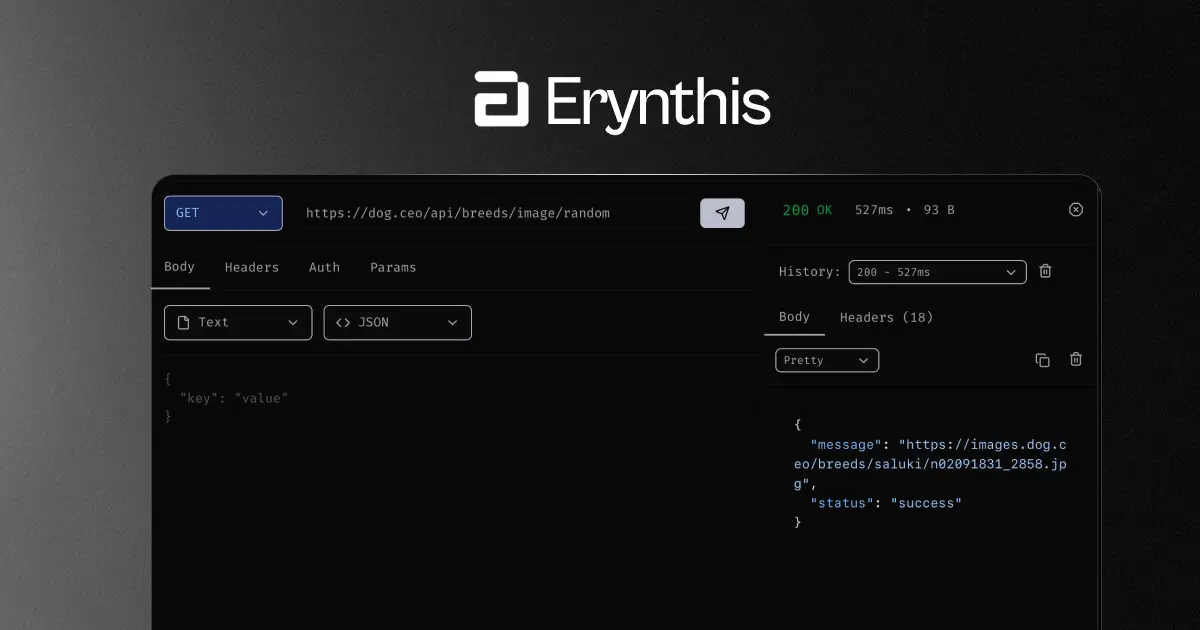1200x630 pixels.
Task: Open the Pretty view mode dropdown
Action: (x=827, y=360)
